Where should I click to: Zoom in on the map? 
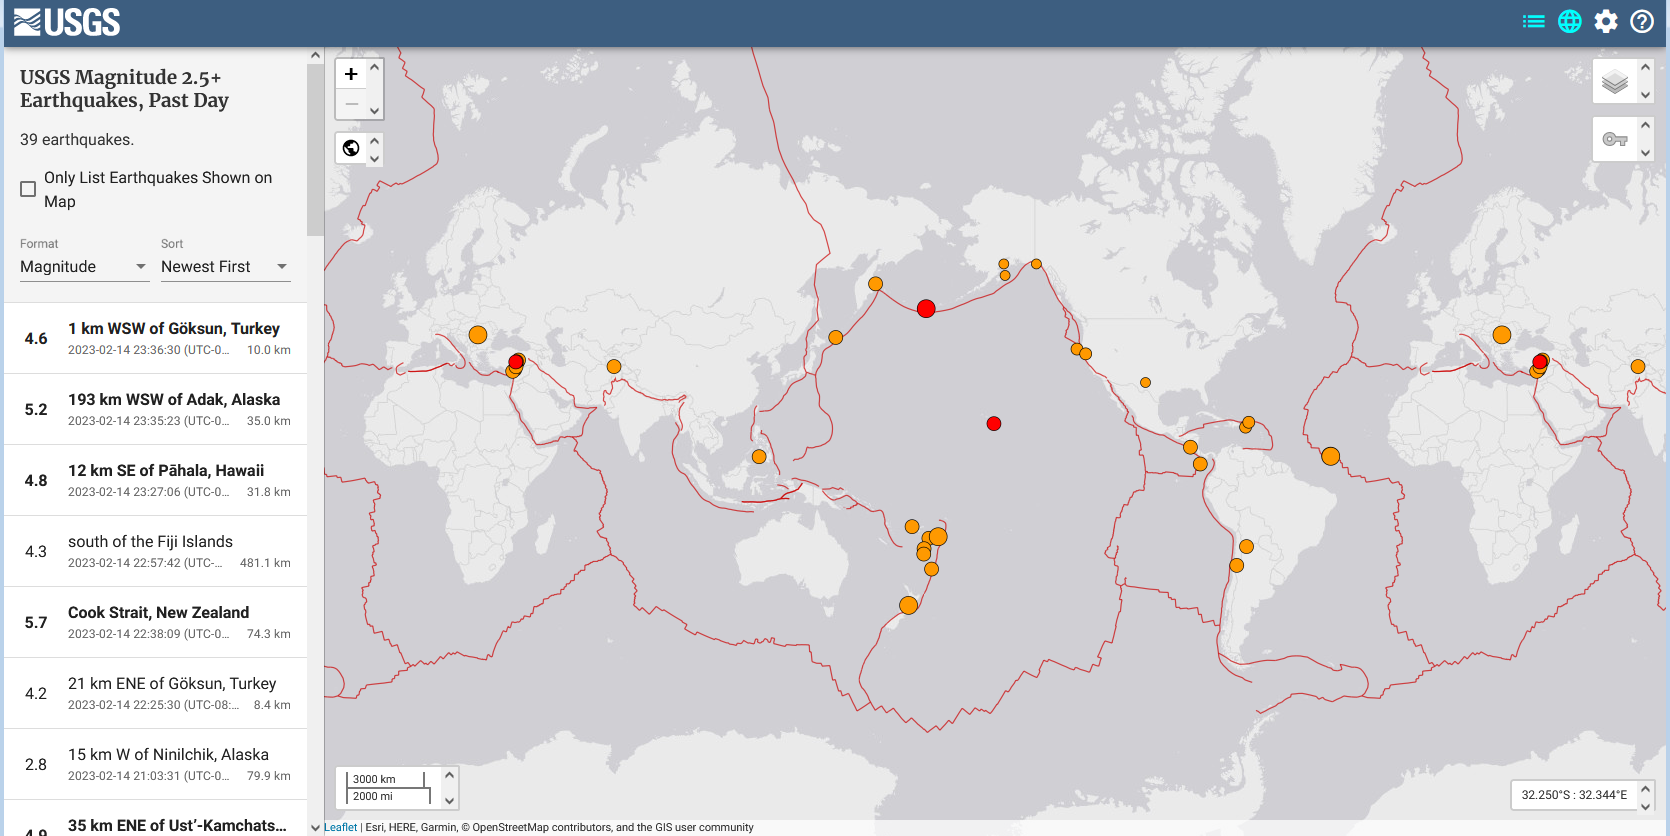(351, 74)
